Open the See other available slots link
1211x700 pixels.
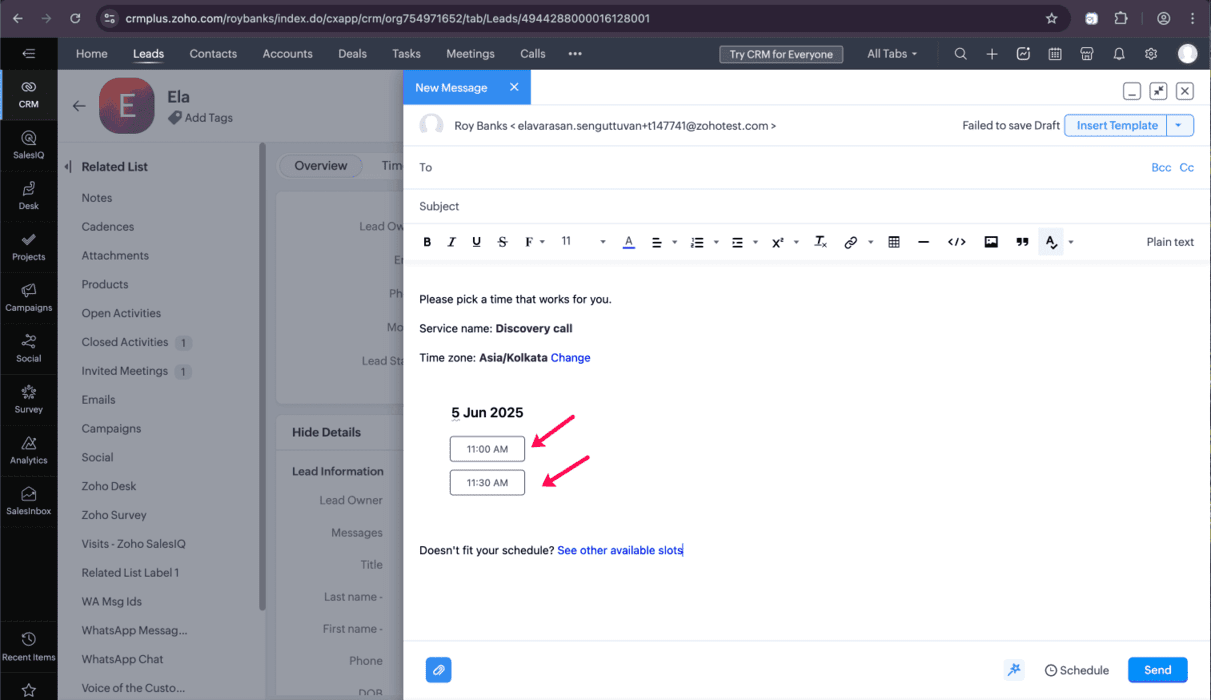pyautogui.click(x=620, y=550)
